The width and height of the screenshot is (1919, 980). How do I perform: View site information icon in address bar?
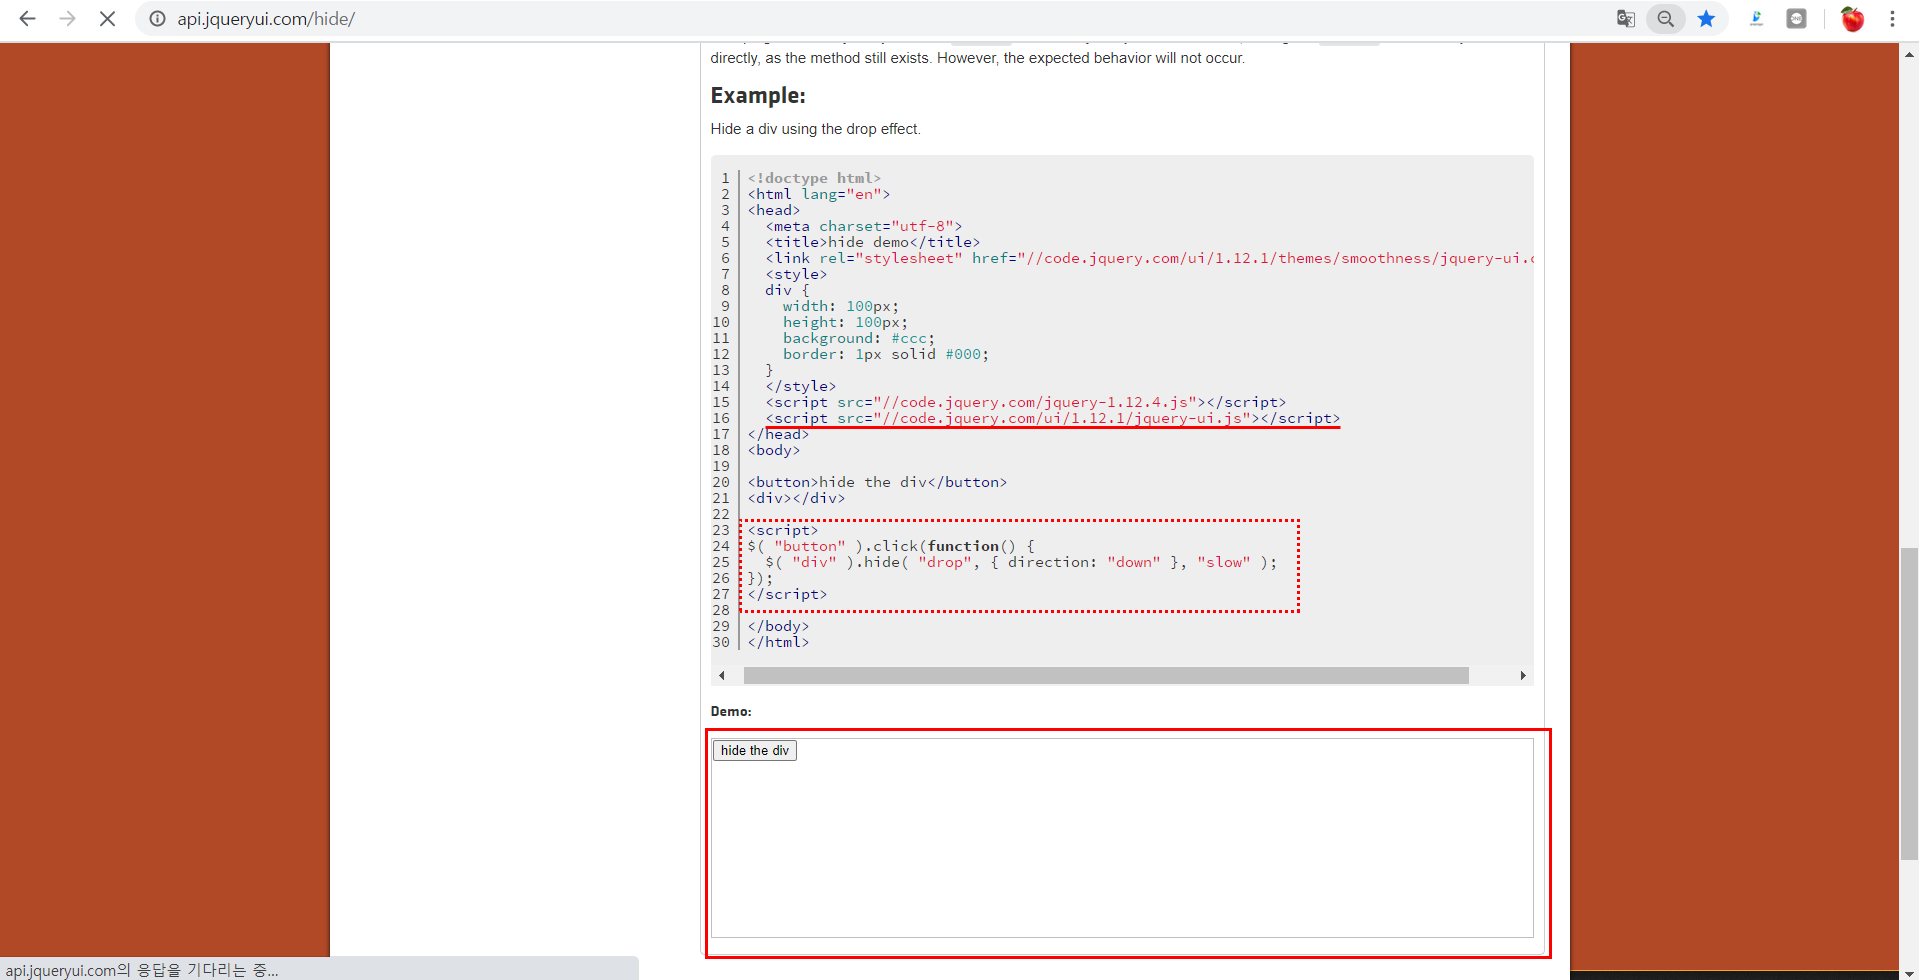[157, 19]
